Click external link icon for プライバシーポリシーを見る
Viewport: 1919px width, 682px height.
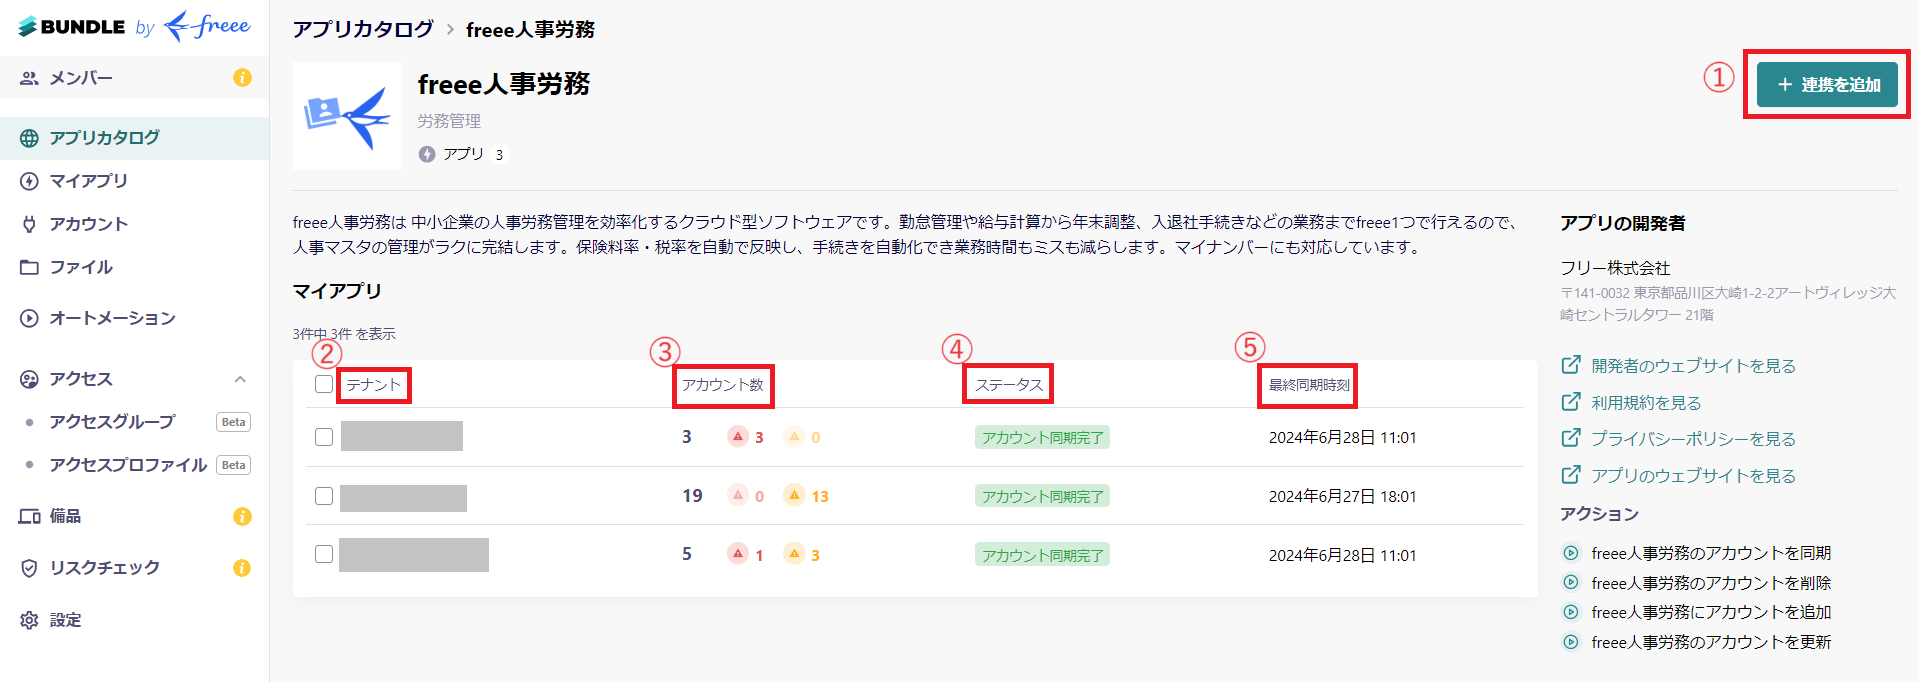coord(1571,438)
